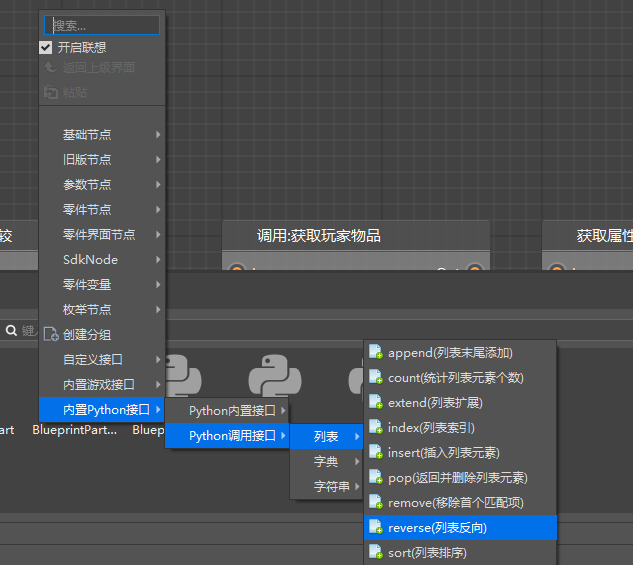Viewport: 633px width, 565px height.
Task: Open the 旧版节点 menu entry
Action: (x=102, y=159)
